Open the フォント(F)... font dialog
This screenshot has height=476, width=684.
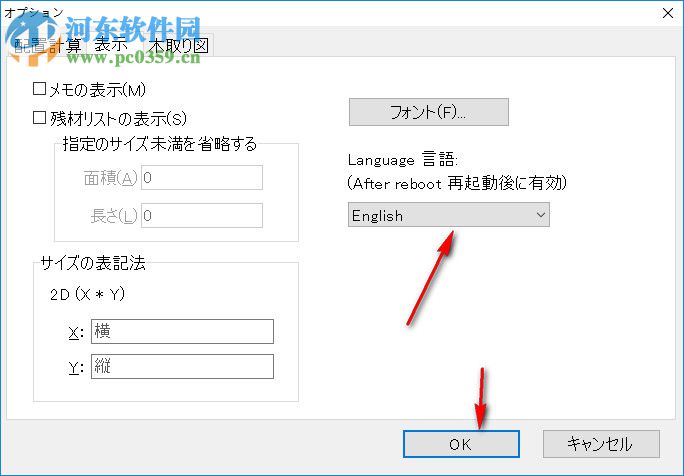coord(428,112)
